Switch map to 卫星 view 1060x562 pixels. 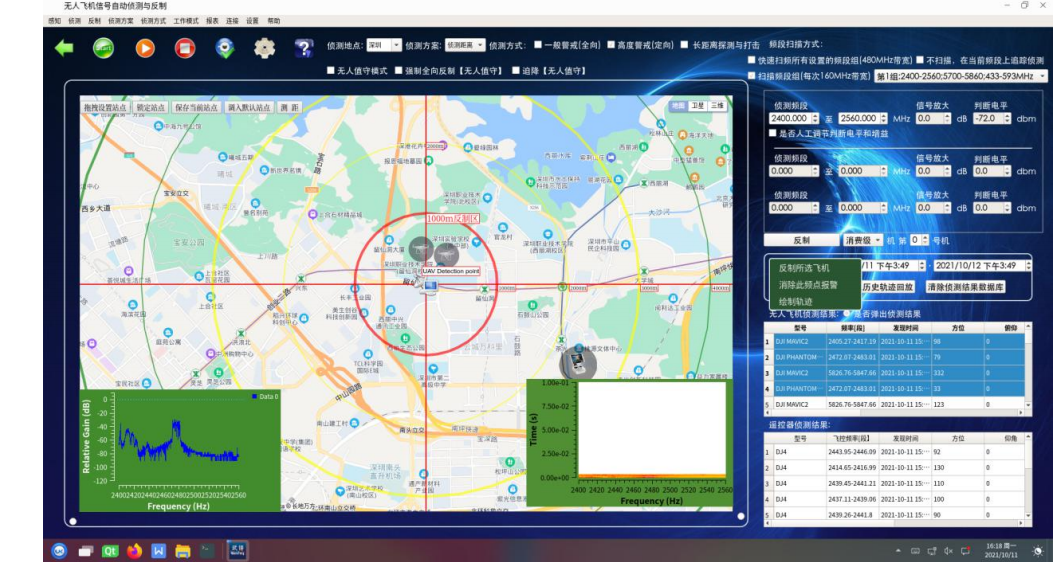pos(698,106)
